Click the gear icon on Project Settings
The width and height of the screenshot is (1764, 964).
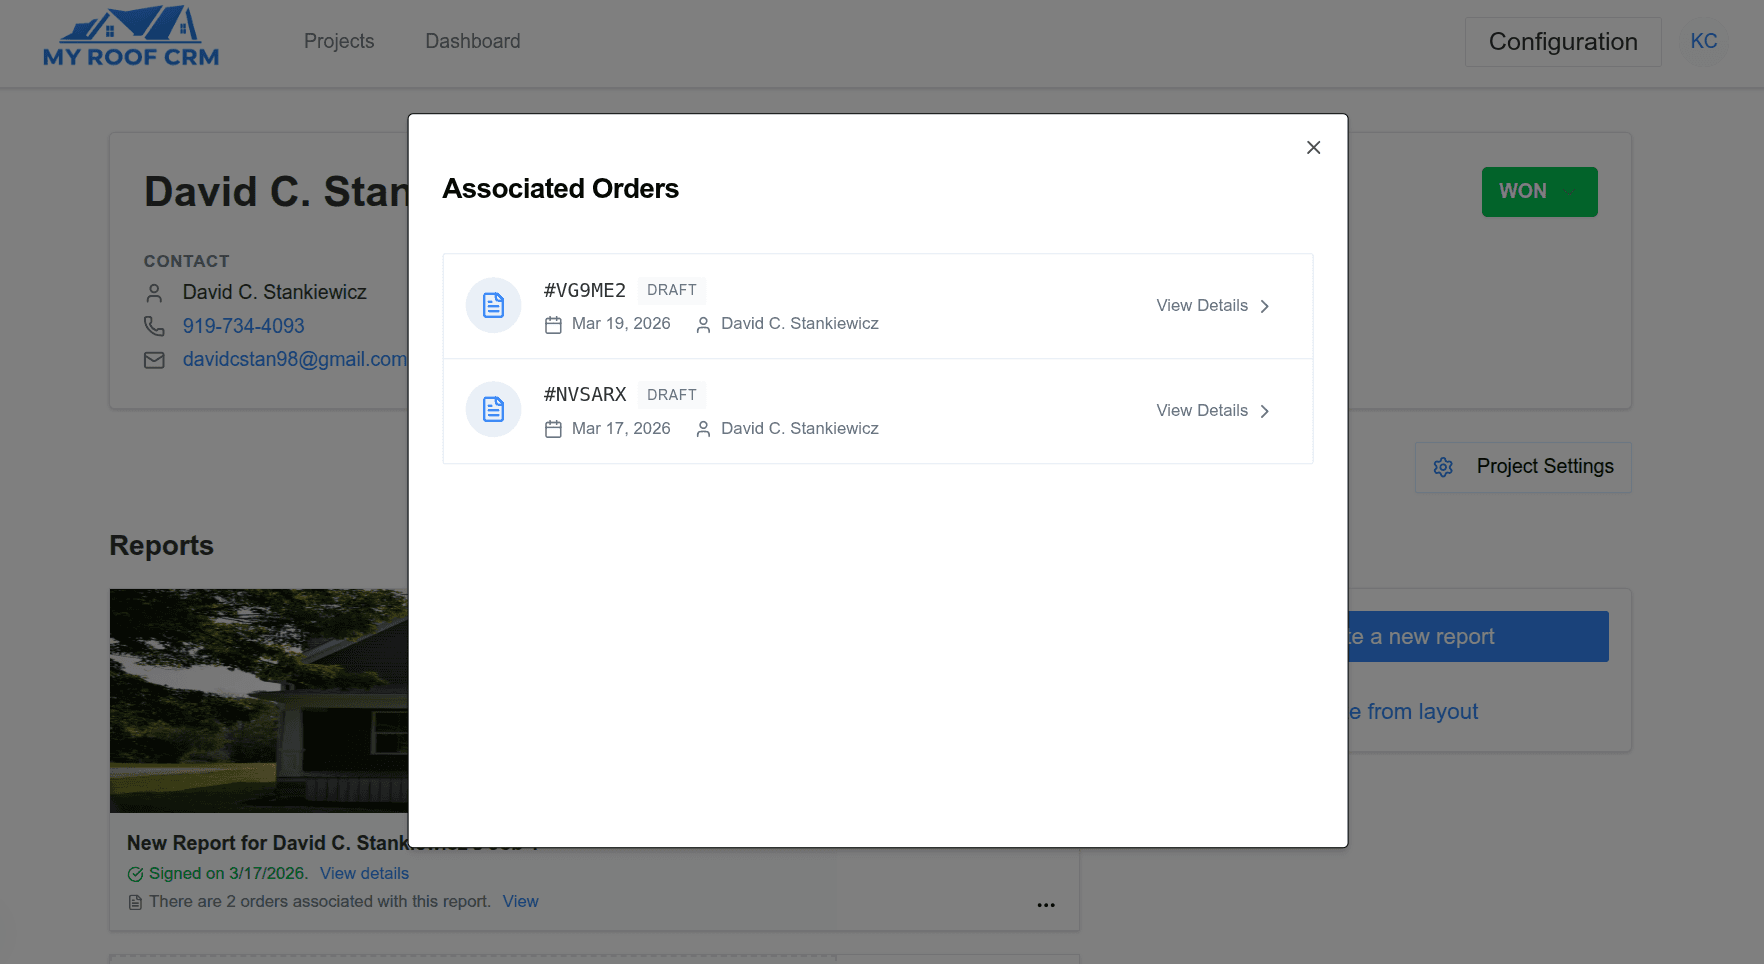pyautogui.click(x=1443, y=467)
